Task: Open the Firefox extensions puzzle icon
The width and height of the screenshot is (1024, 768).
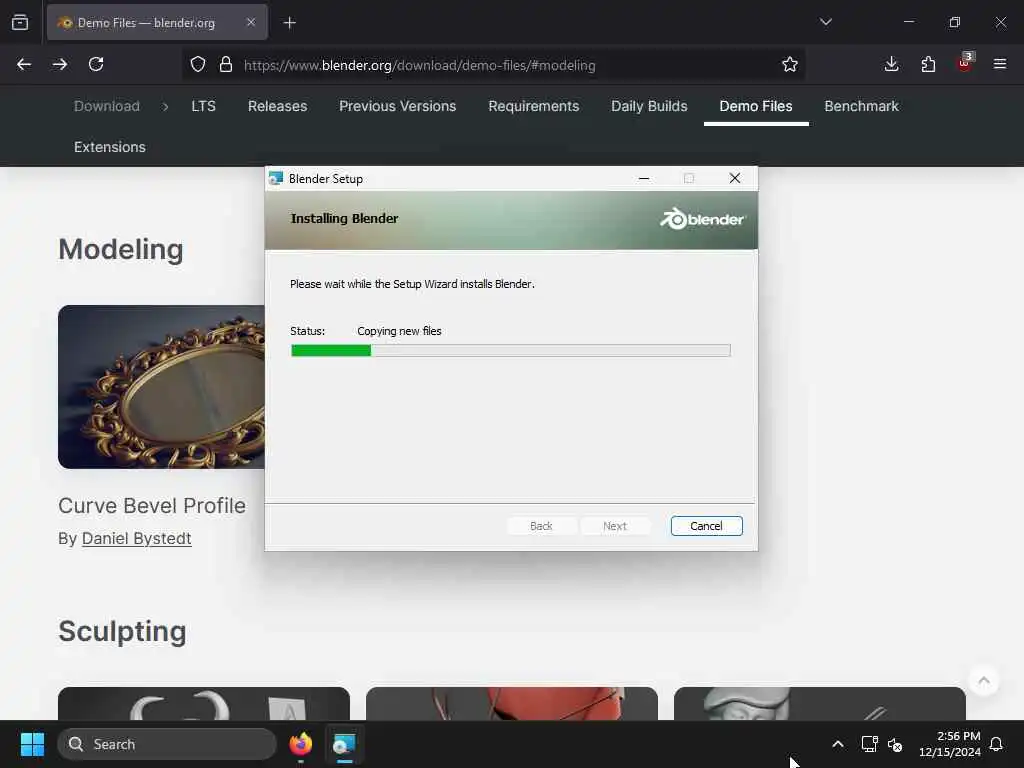Action: pos(928,64)
